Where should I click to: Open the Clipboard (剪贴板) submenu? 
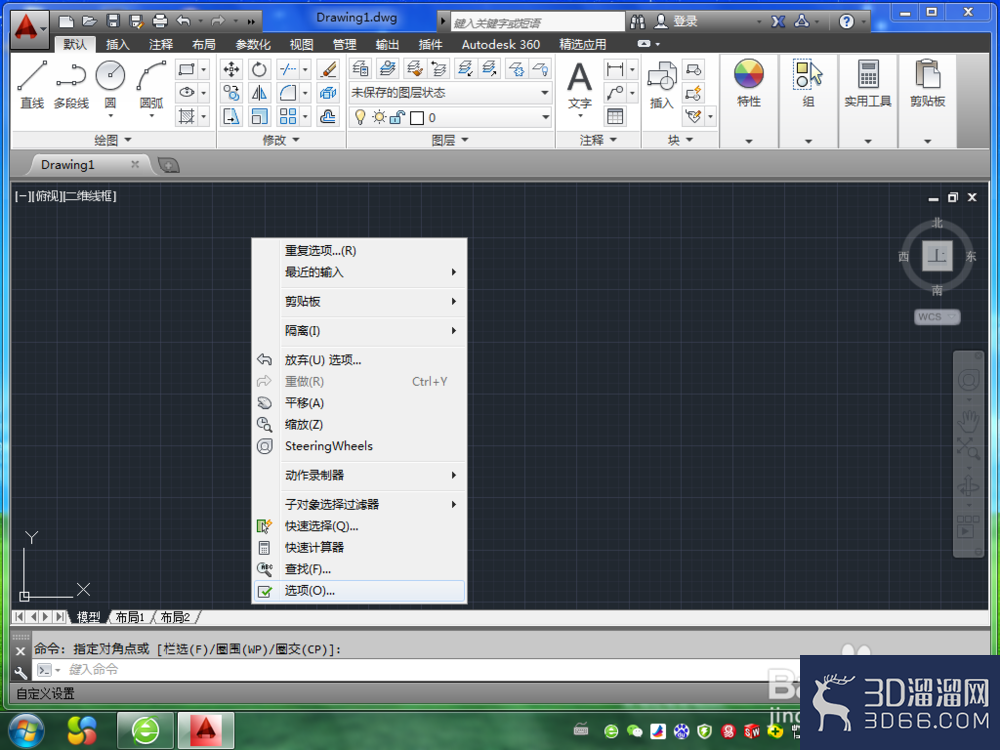360,301
